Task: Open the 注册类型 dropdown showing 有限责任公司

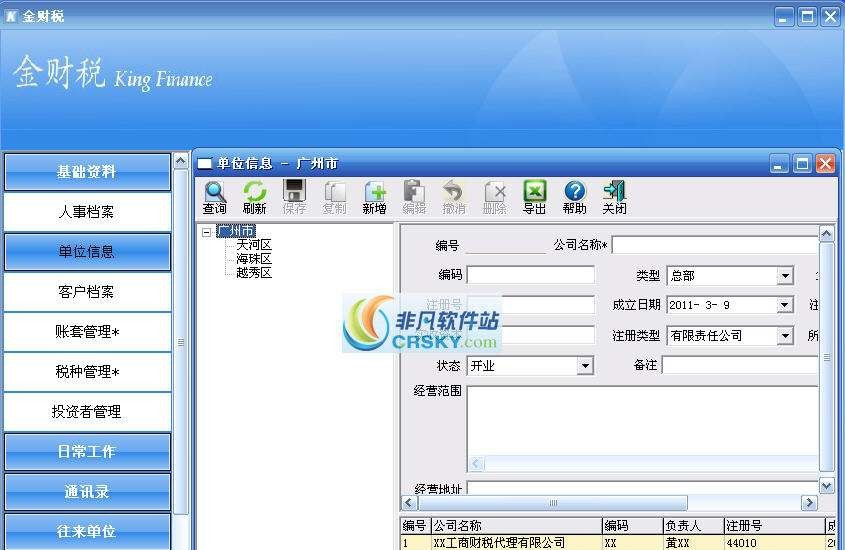Action: click(x=785, y=336)
